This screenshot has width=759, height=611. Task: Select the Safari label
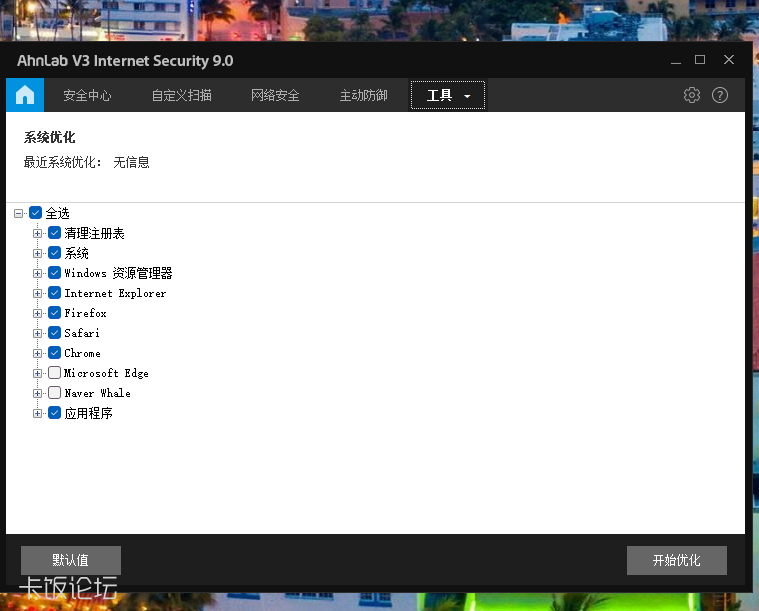point(82,333)
